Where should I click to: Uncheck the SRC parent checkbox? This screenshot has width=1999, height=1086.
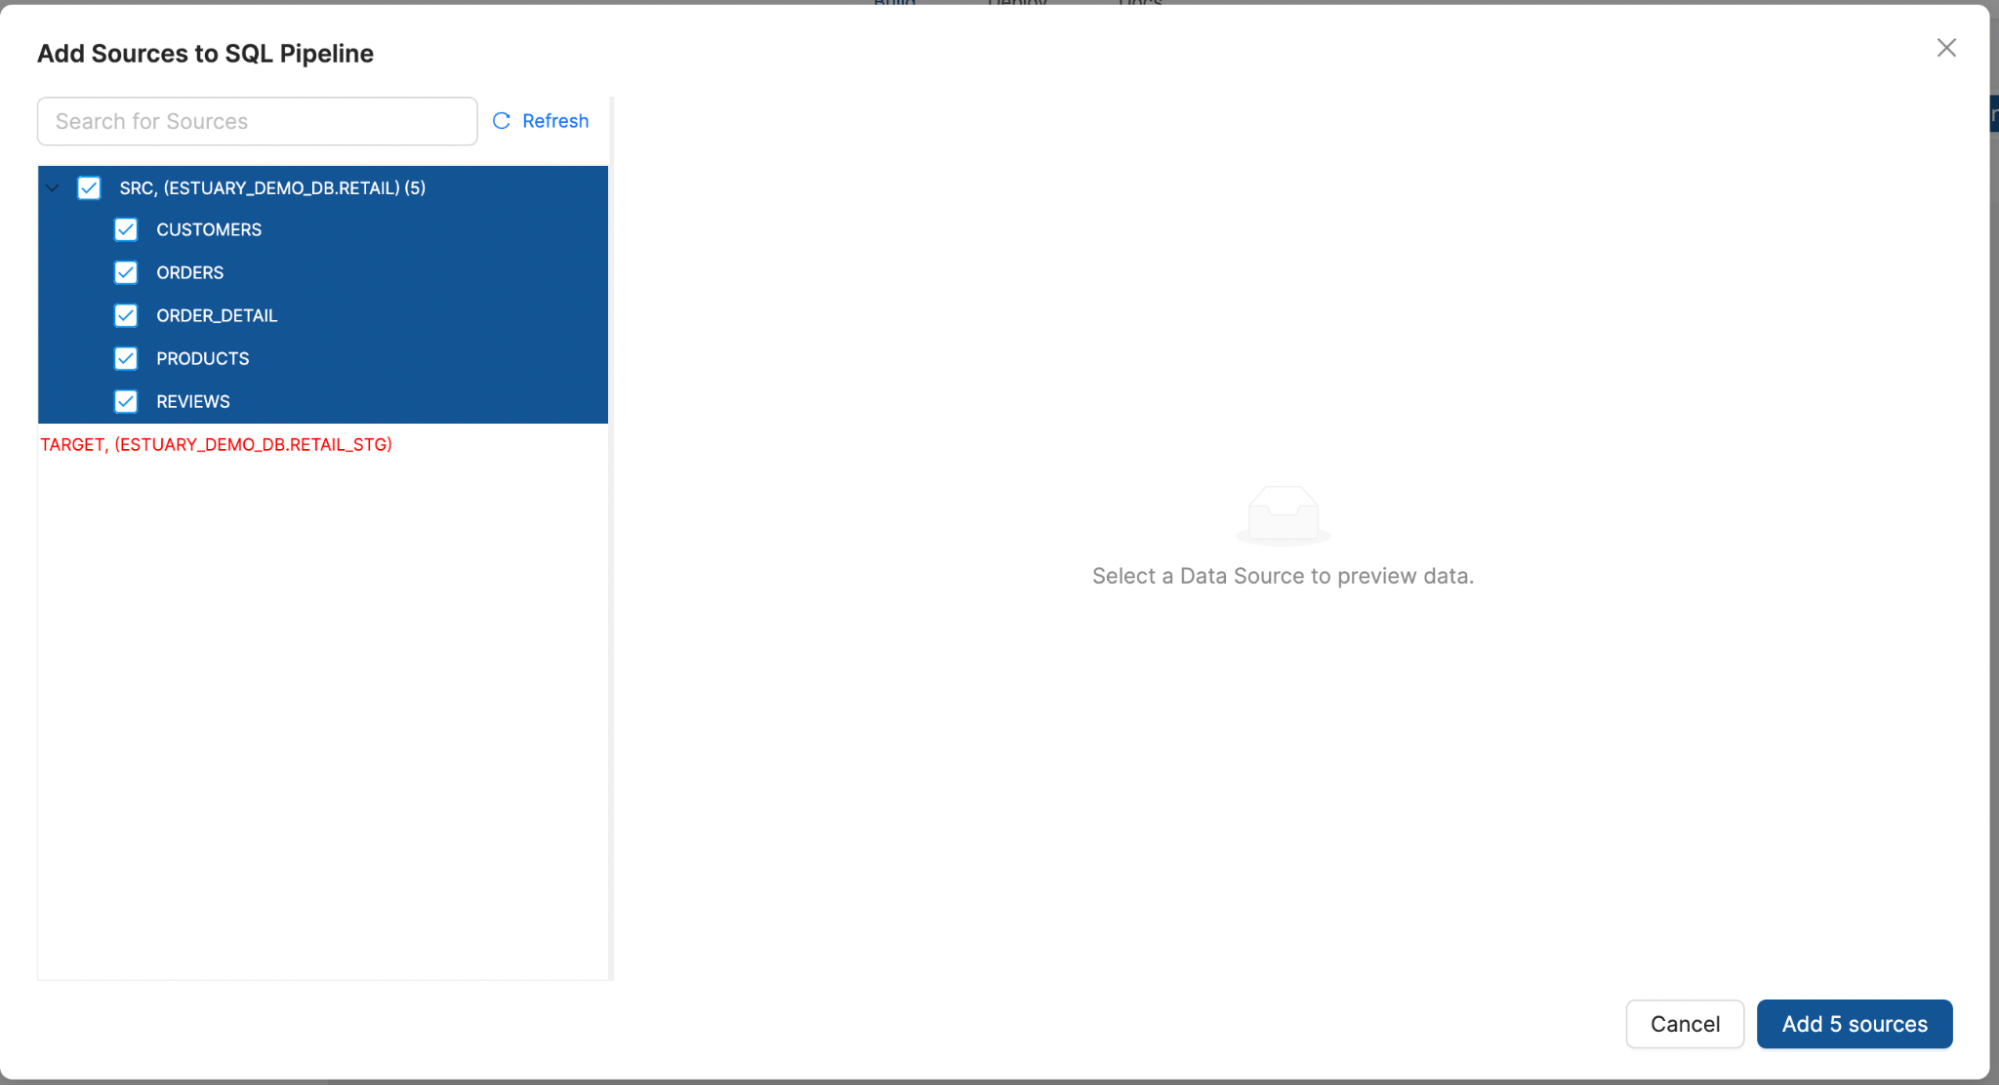(x=89, y=188)
